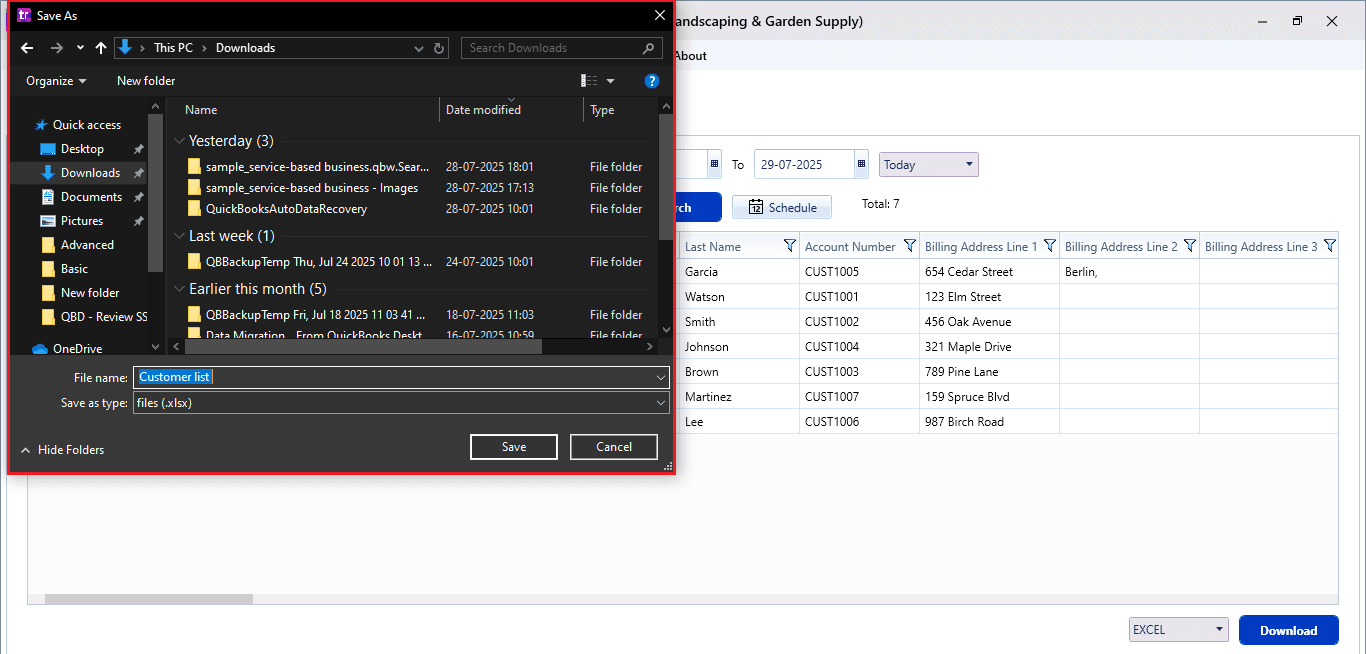Open the Organize menu
Viewport: 1366px width, 654px height.
54,80
